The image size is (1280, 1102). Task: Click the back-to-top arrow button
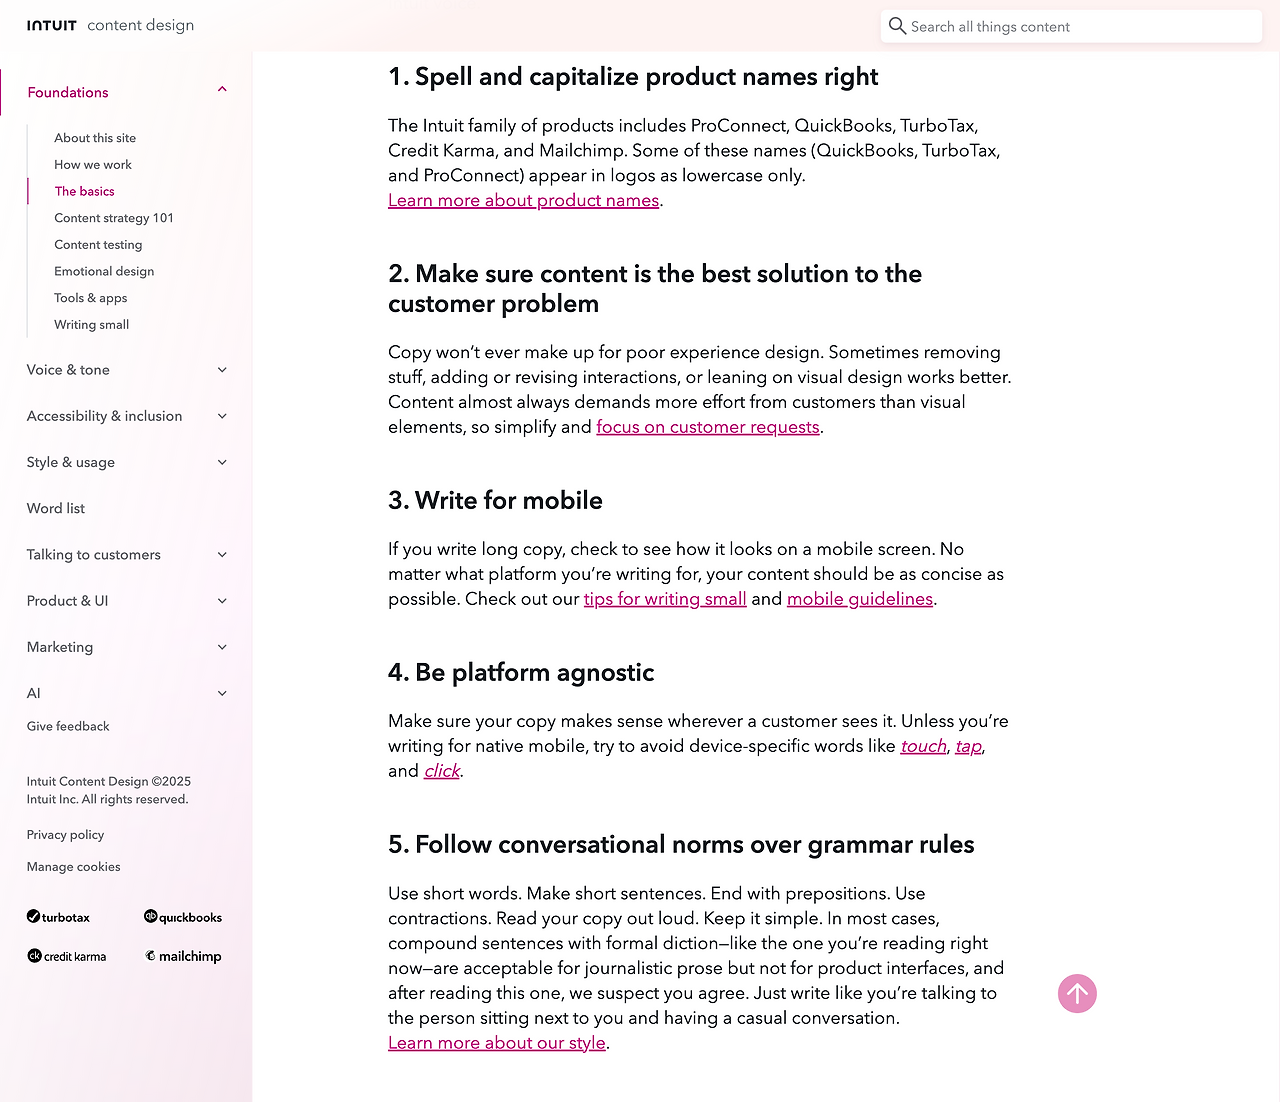[x=1077, y=993]
